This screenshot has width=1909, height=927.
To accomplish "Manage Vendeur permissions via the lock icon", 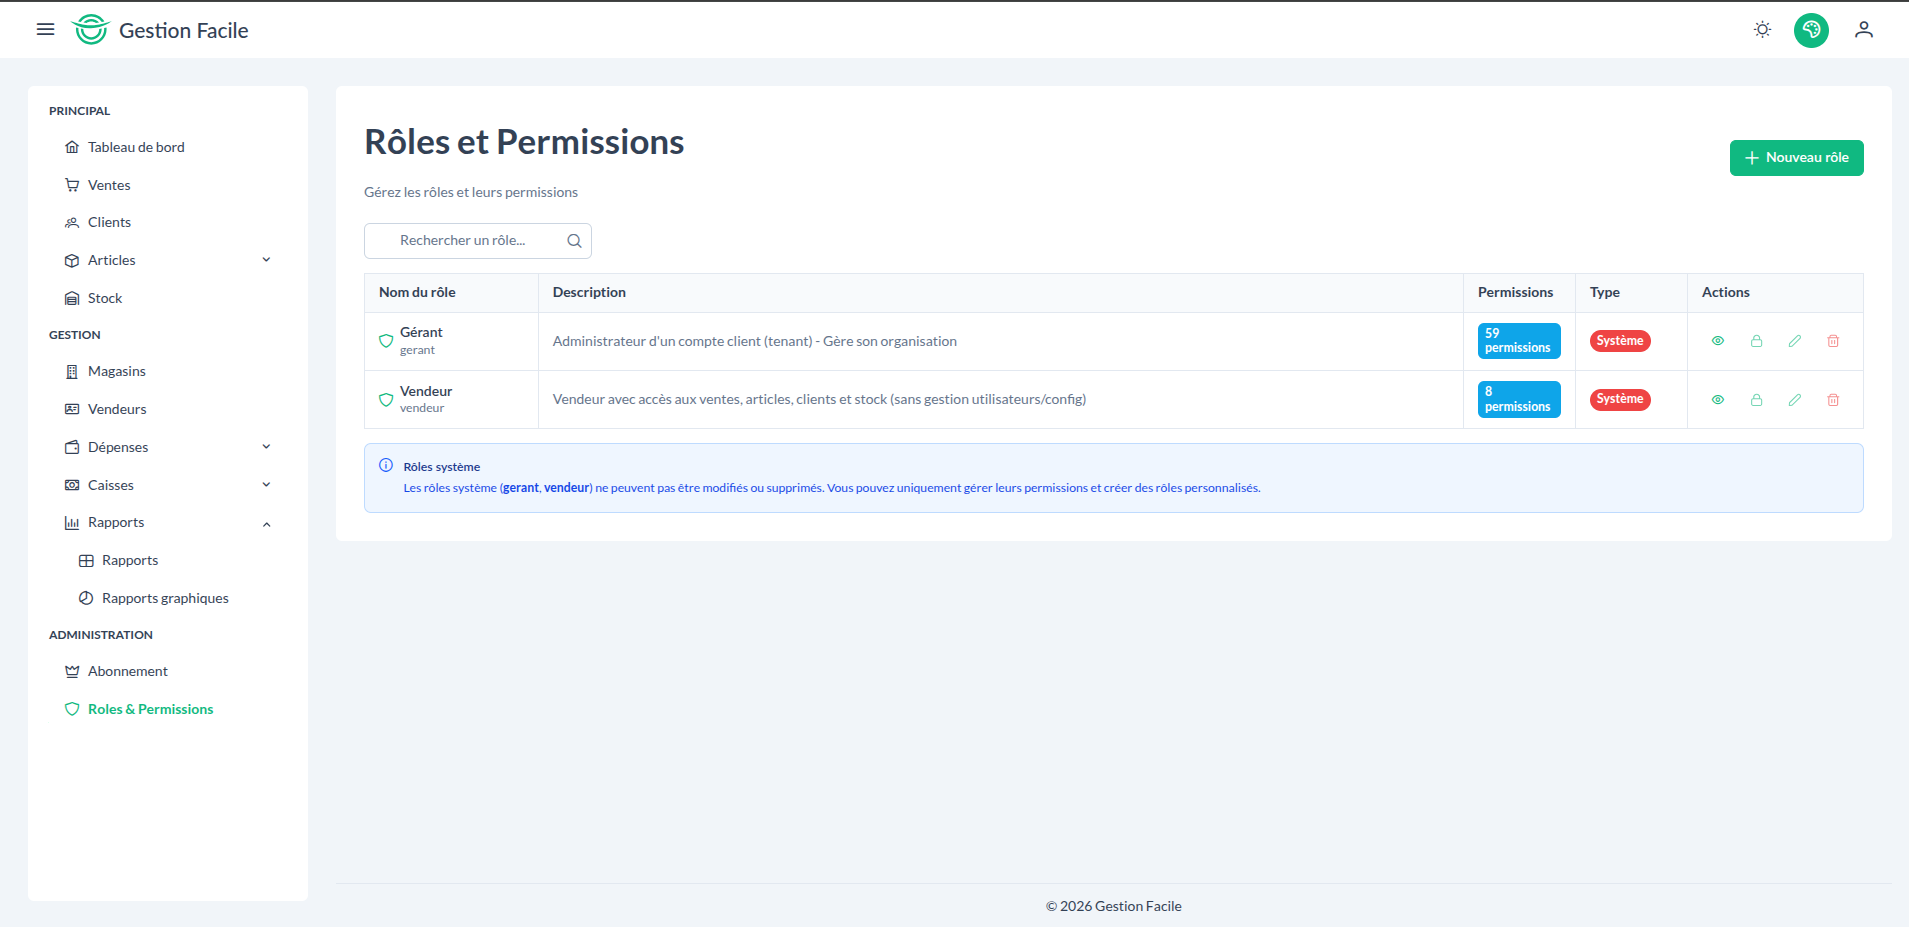I will tap(1756, 400).
